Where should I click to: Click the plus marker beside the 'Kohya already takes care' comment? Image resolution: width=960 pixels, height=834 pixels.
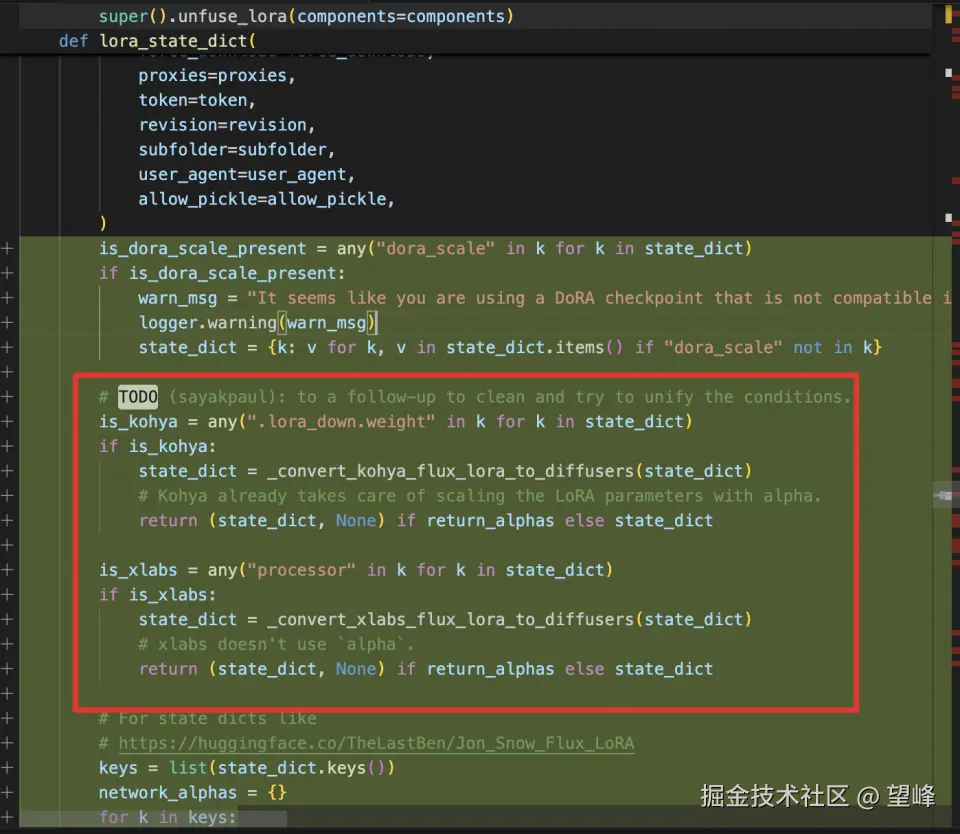(x=7, y=495)
